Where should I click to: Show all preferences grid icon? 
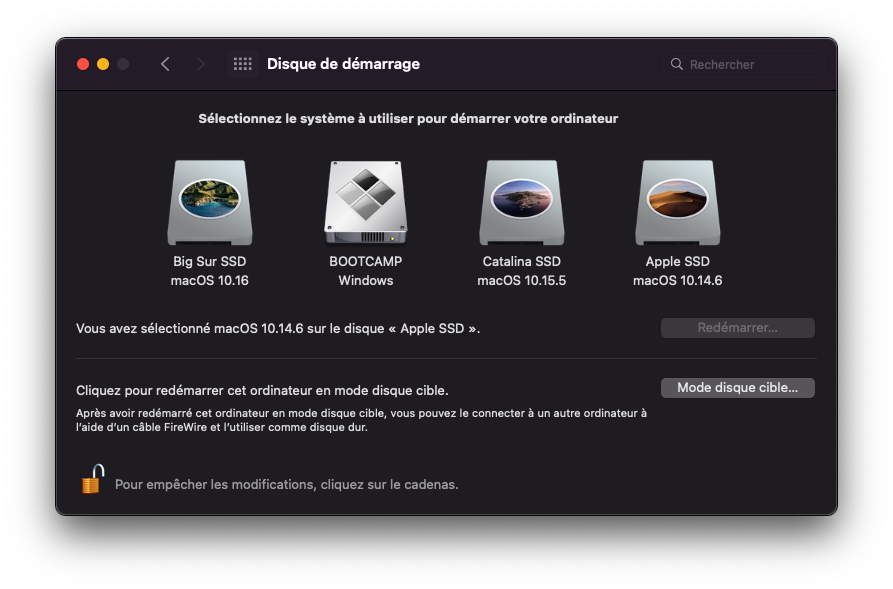tap(243, 64)
